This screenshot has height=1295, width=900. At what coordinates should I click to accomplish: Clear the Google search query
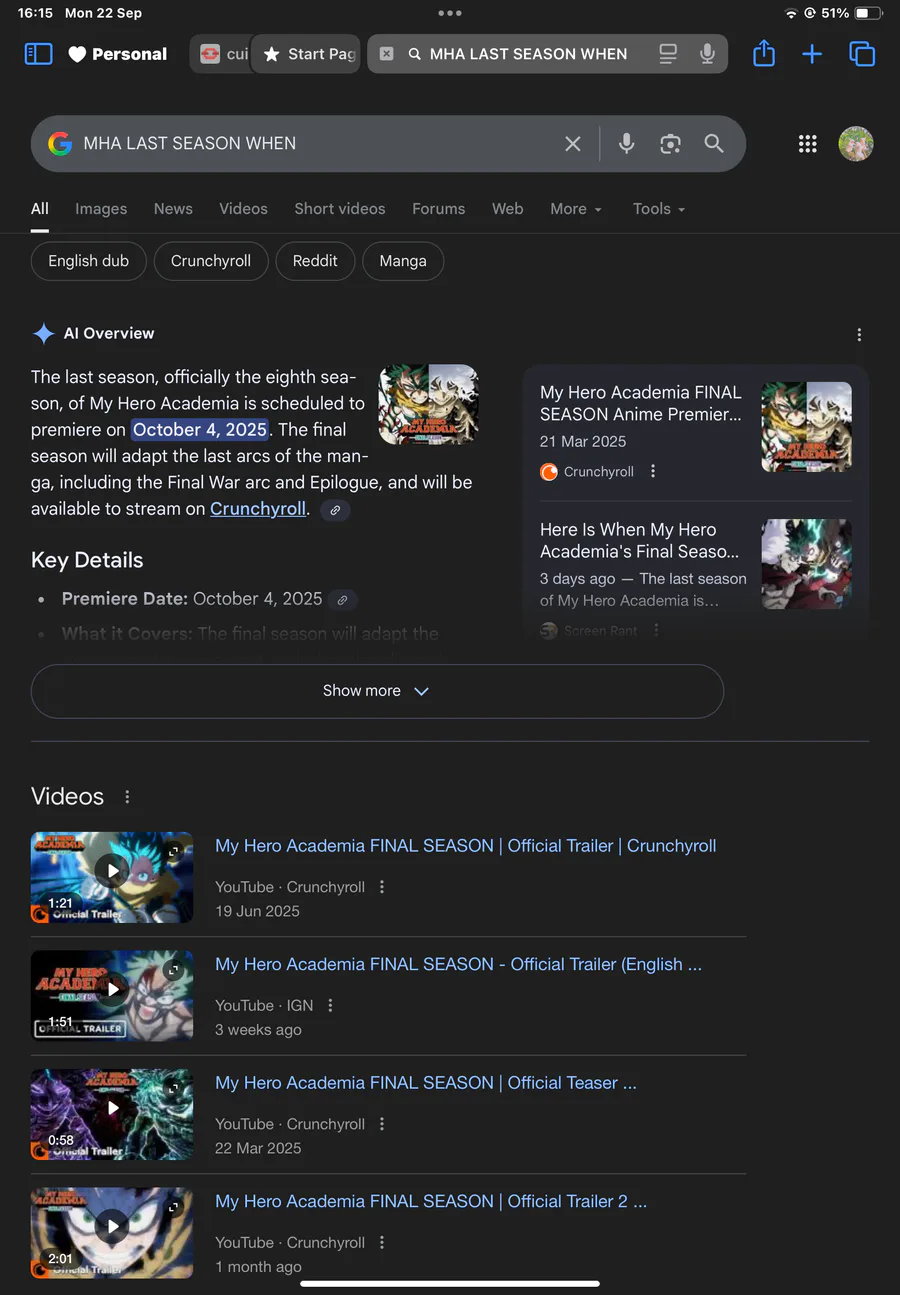click(573, 144)
